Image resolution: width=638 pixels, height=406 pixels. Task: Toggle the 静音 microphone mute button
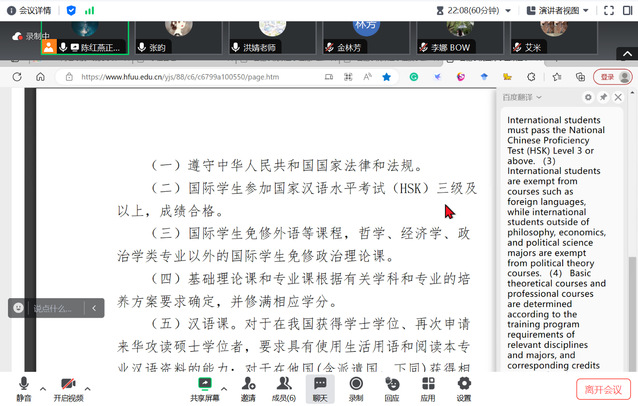[x=23, y=383]
